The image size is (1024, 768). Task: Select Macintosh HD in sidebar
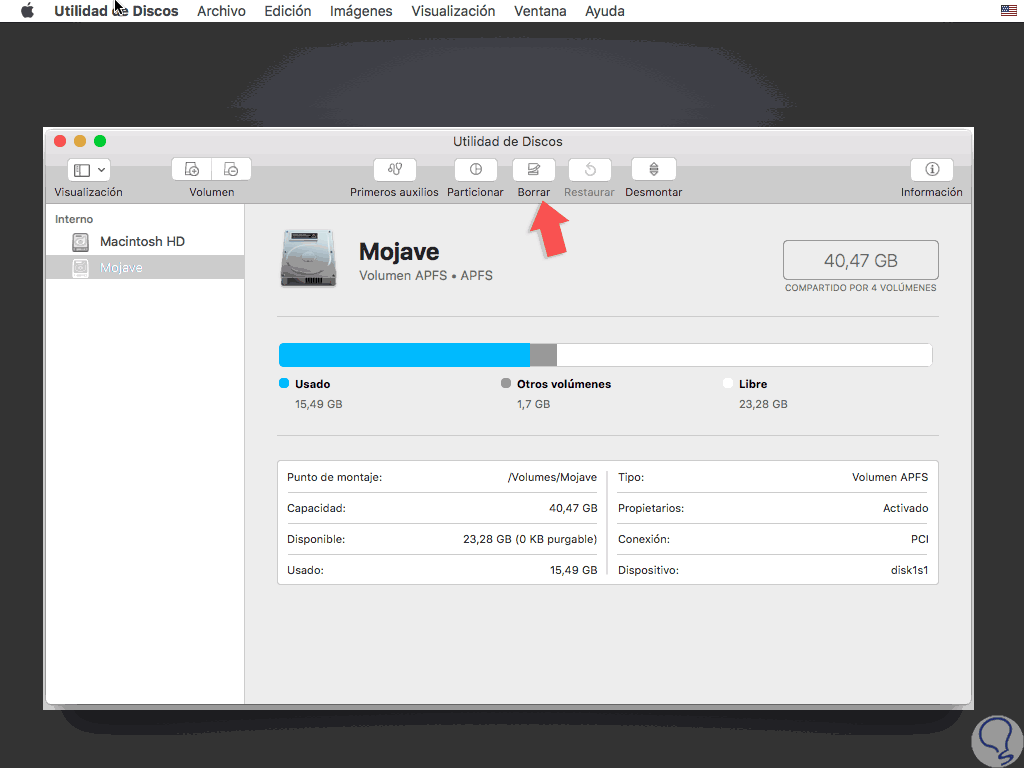[x=145, y=242]
